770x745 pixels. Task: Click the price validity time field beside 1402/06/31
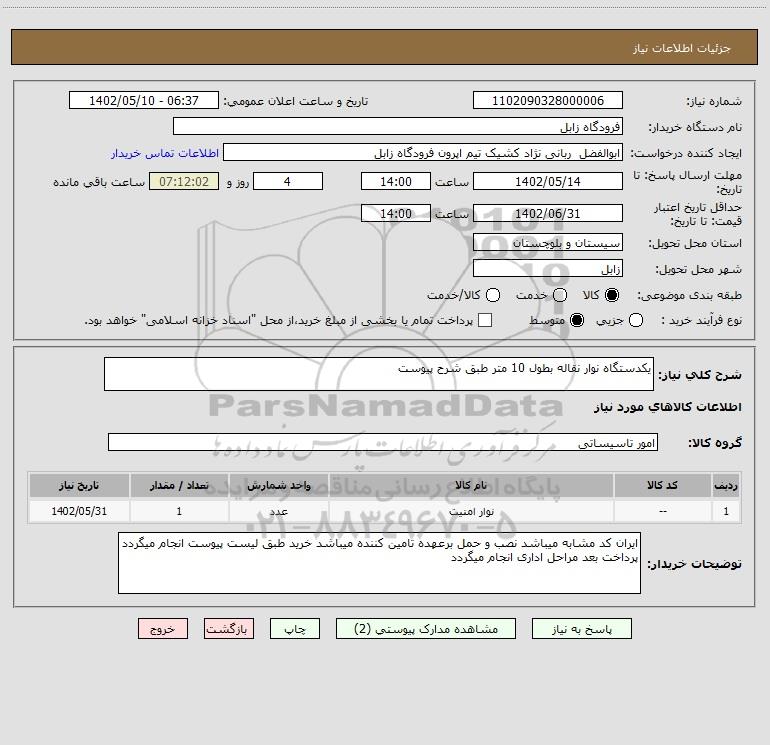(396, 213)
